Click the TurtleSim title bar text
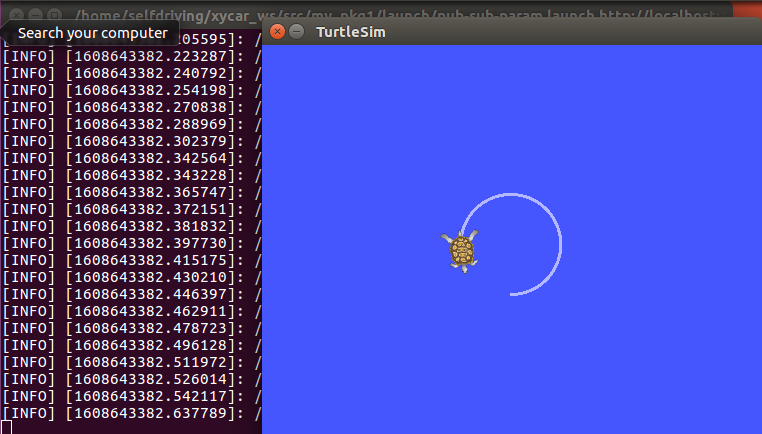 point(351,32)
